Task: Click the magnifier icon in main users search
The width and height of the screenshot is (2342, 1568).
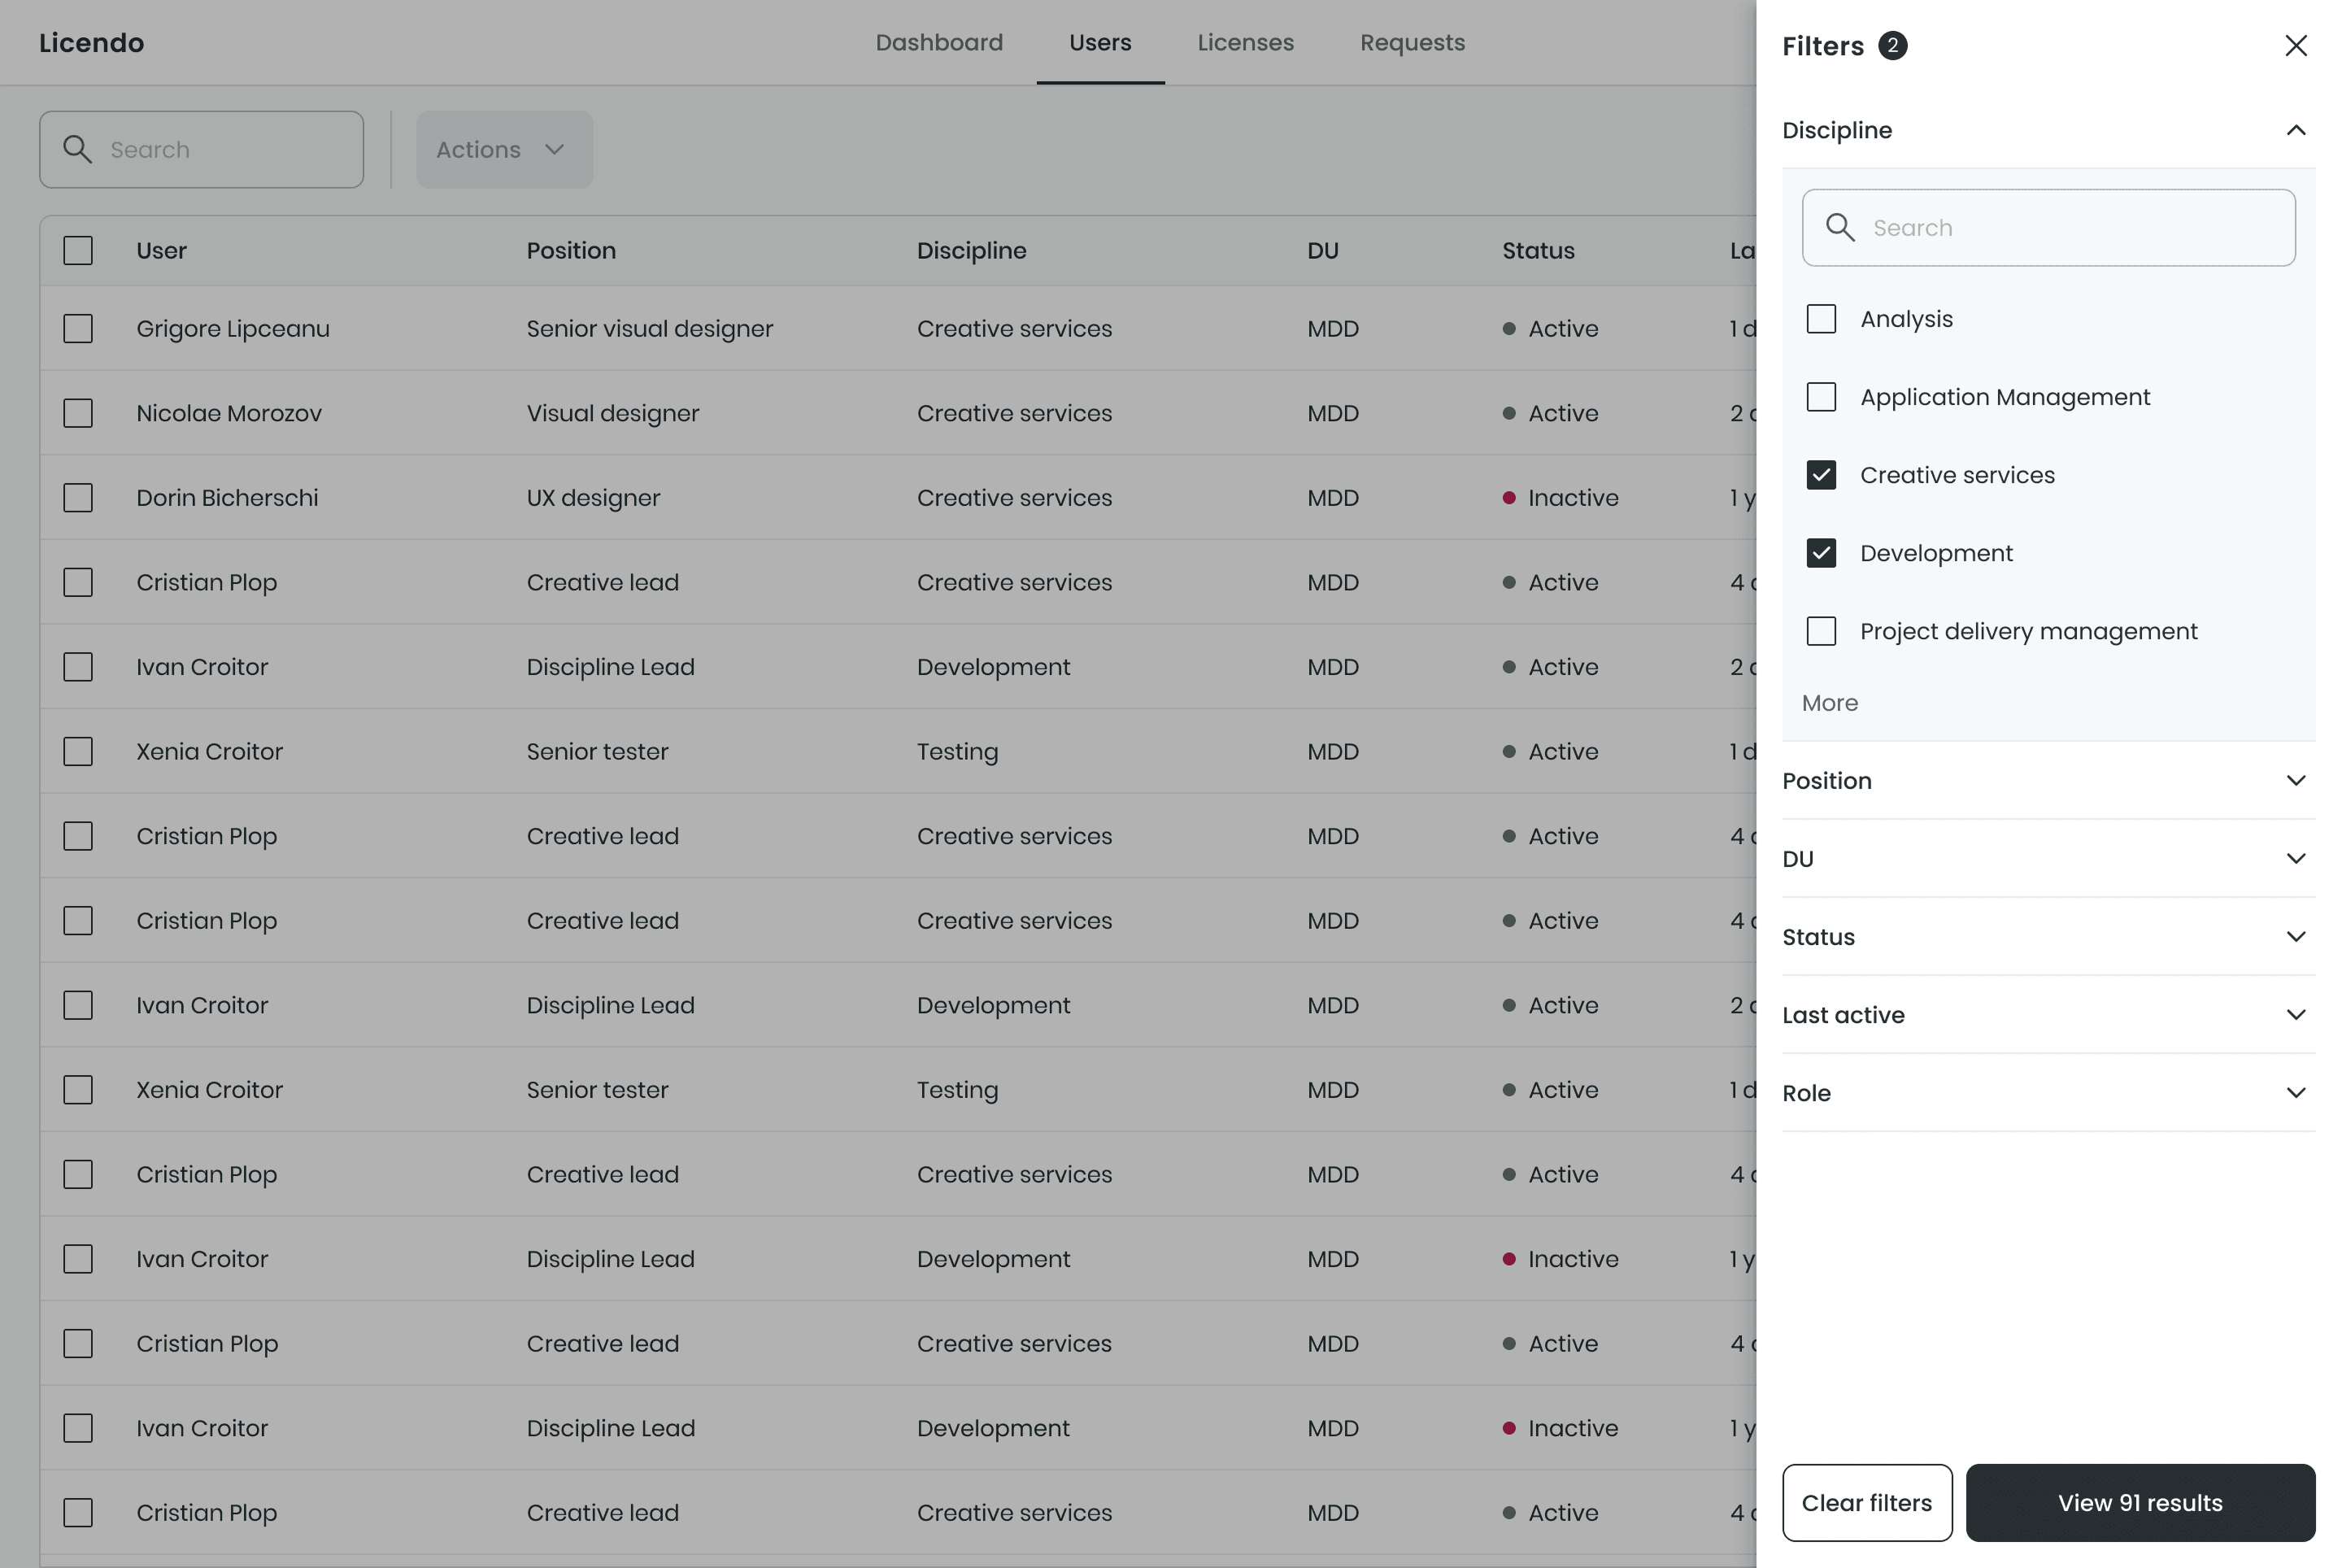Action: click(77, 150)
